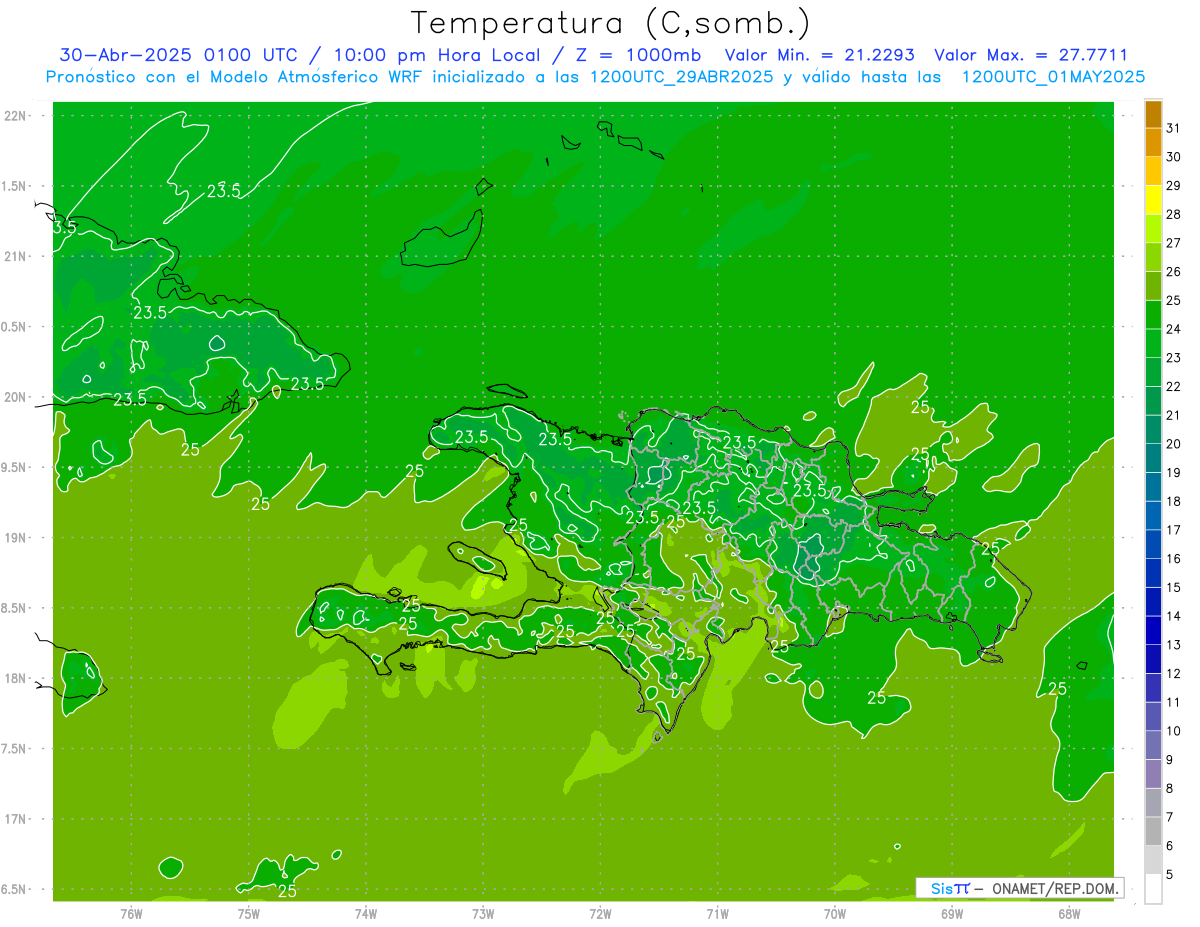
Task: Click the 19N latitude axis label
Action: click(x=16, y=538)
